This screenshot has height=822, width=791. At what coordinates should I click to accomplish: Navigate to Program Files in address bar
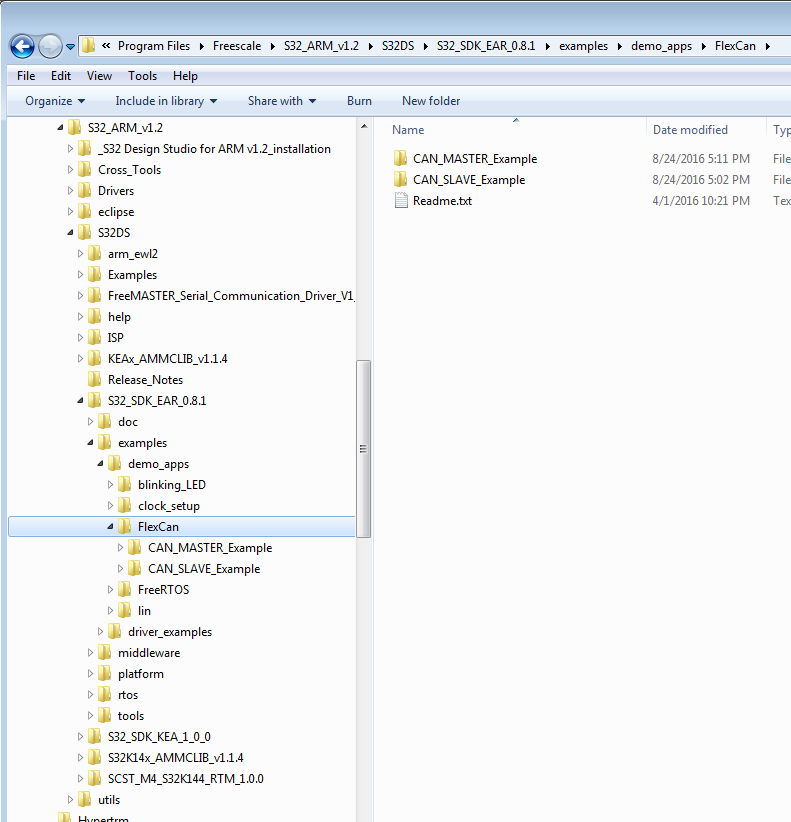point(154,46)
